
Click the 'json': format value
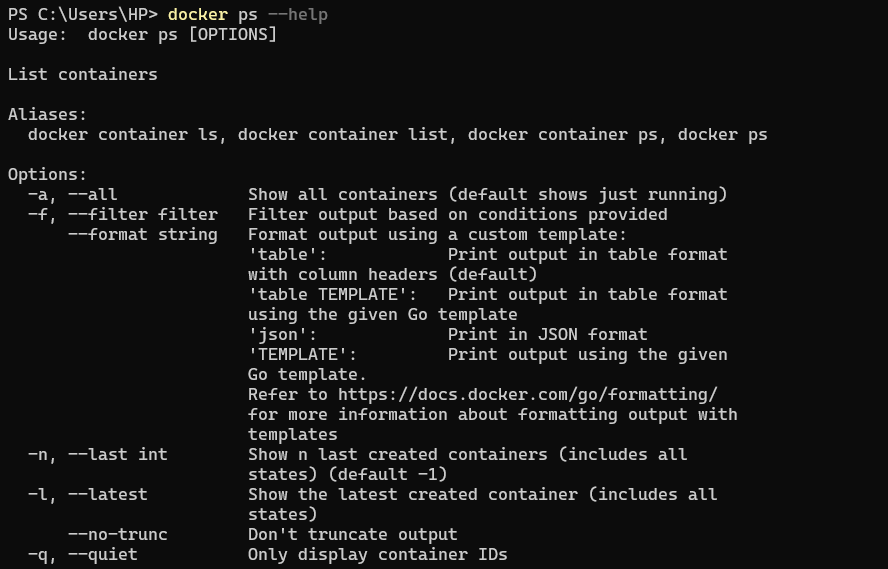(282, 334)
